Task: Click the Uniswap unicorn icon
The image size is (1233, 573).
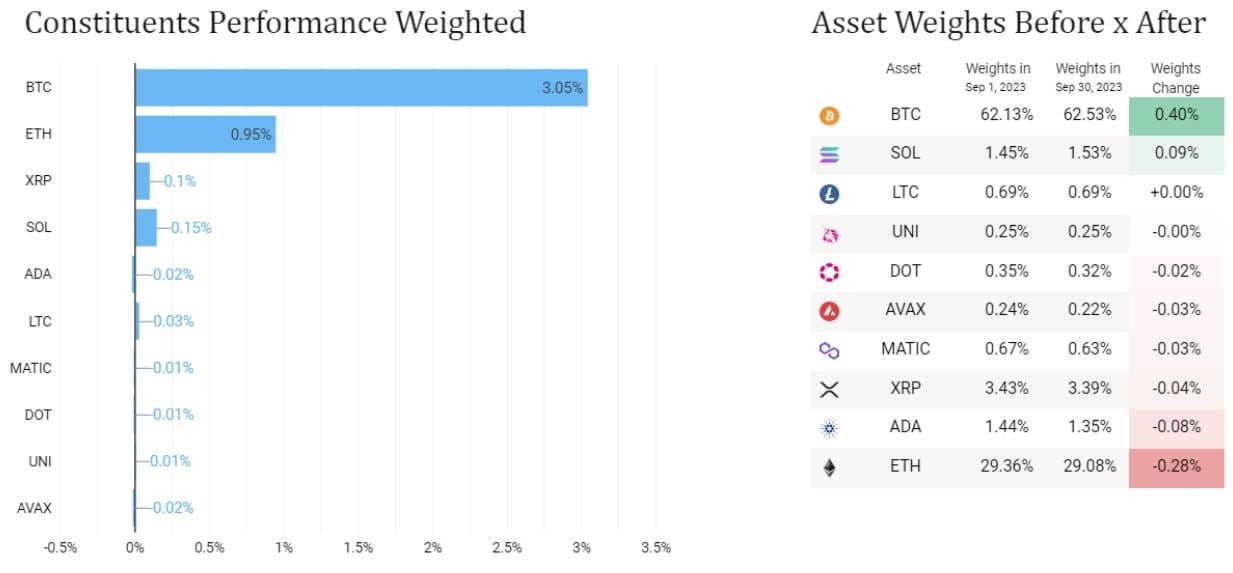Action: (x=829, y=234)
